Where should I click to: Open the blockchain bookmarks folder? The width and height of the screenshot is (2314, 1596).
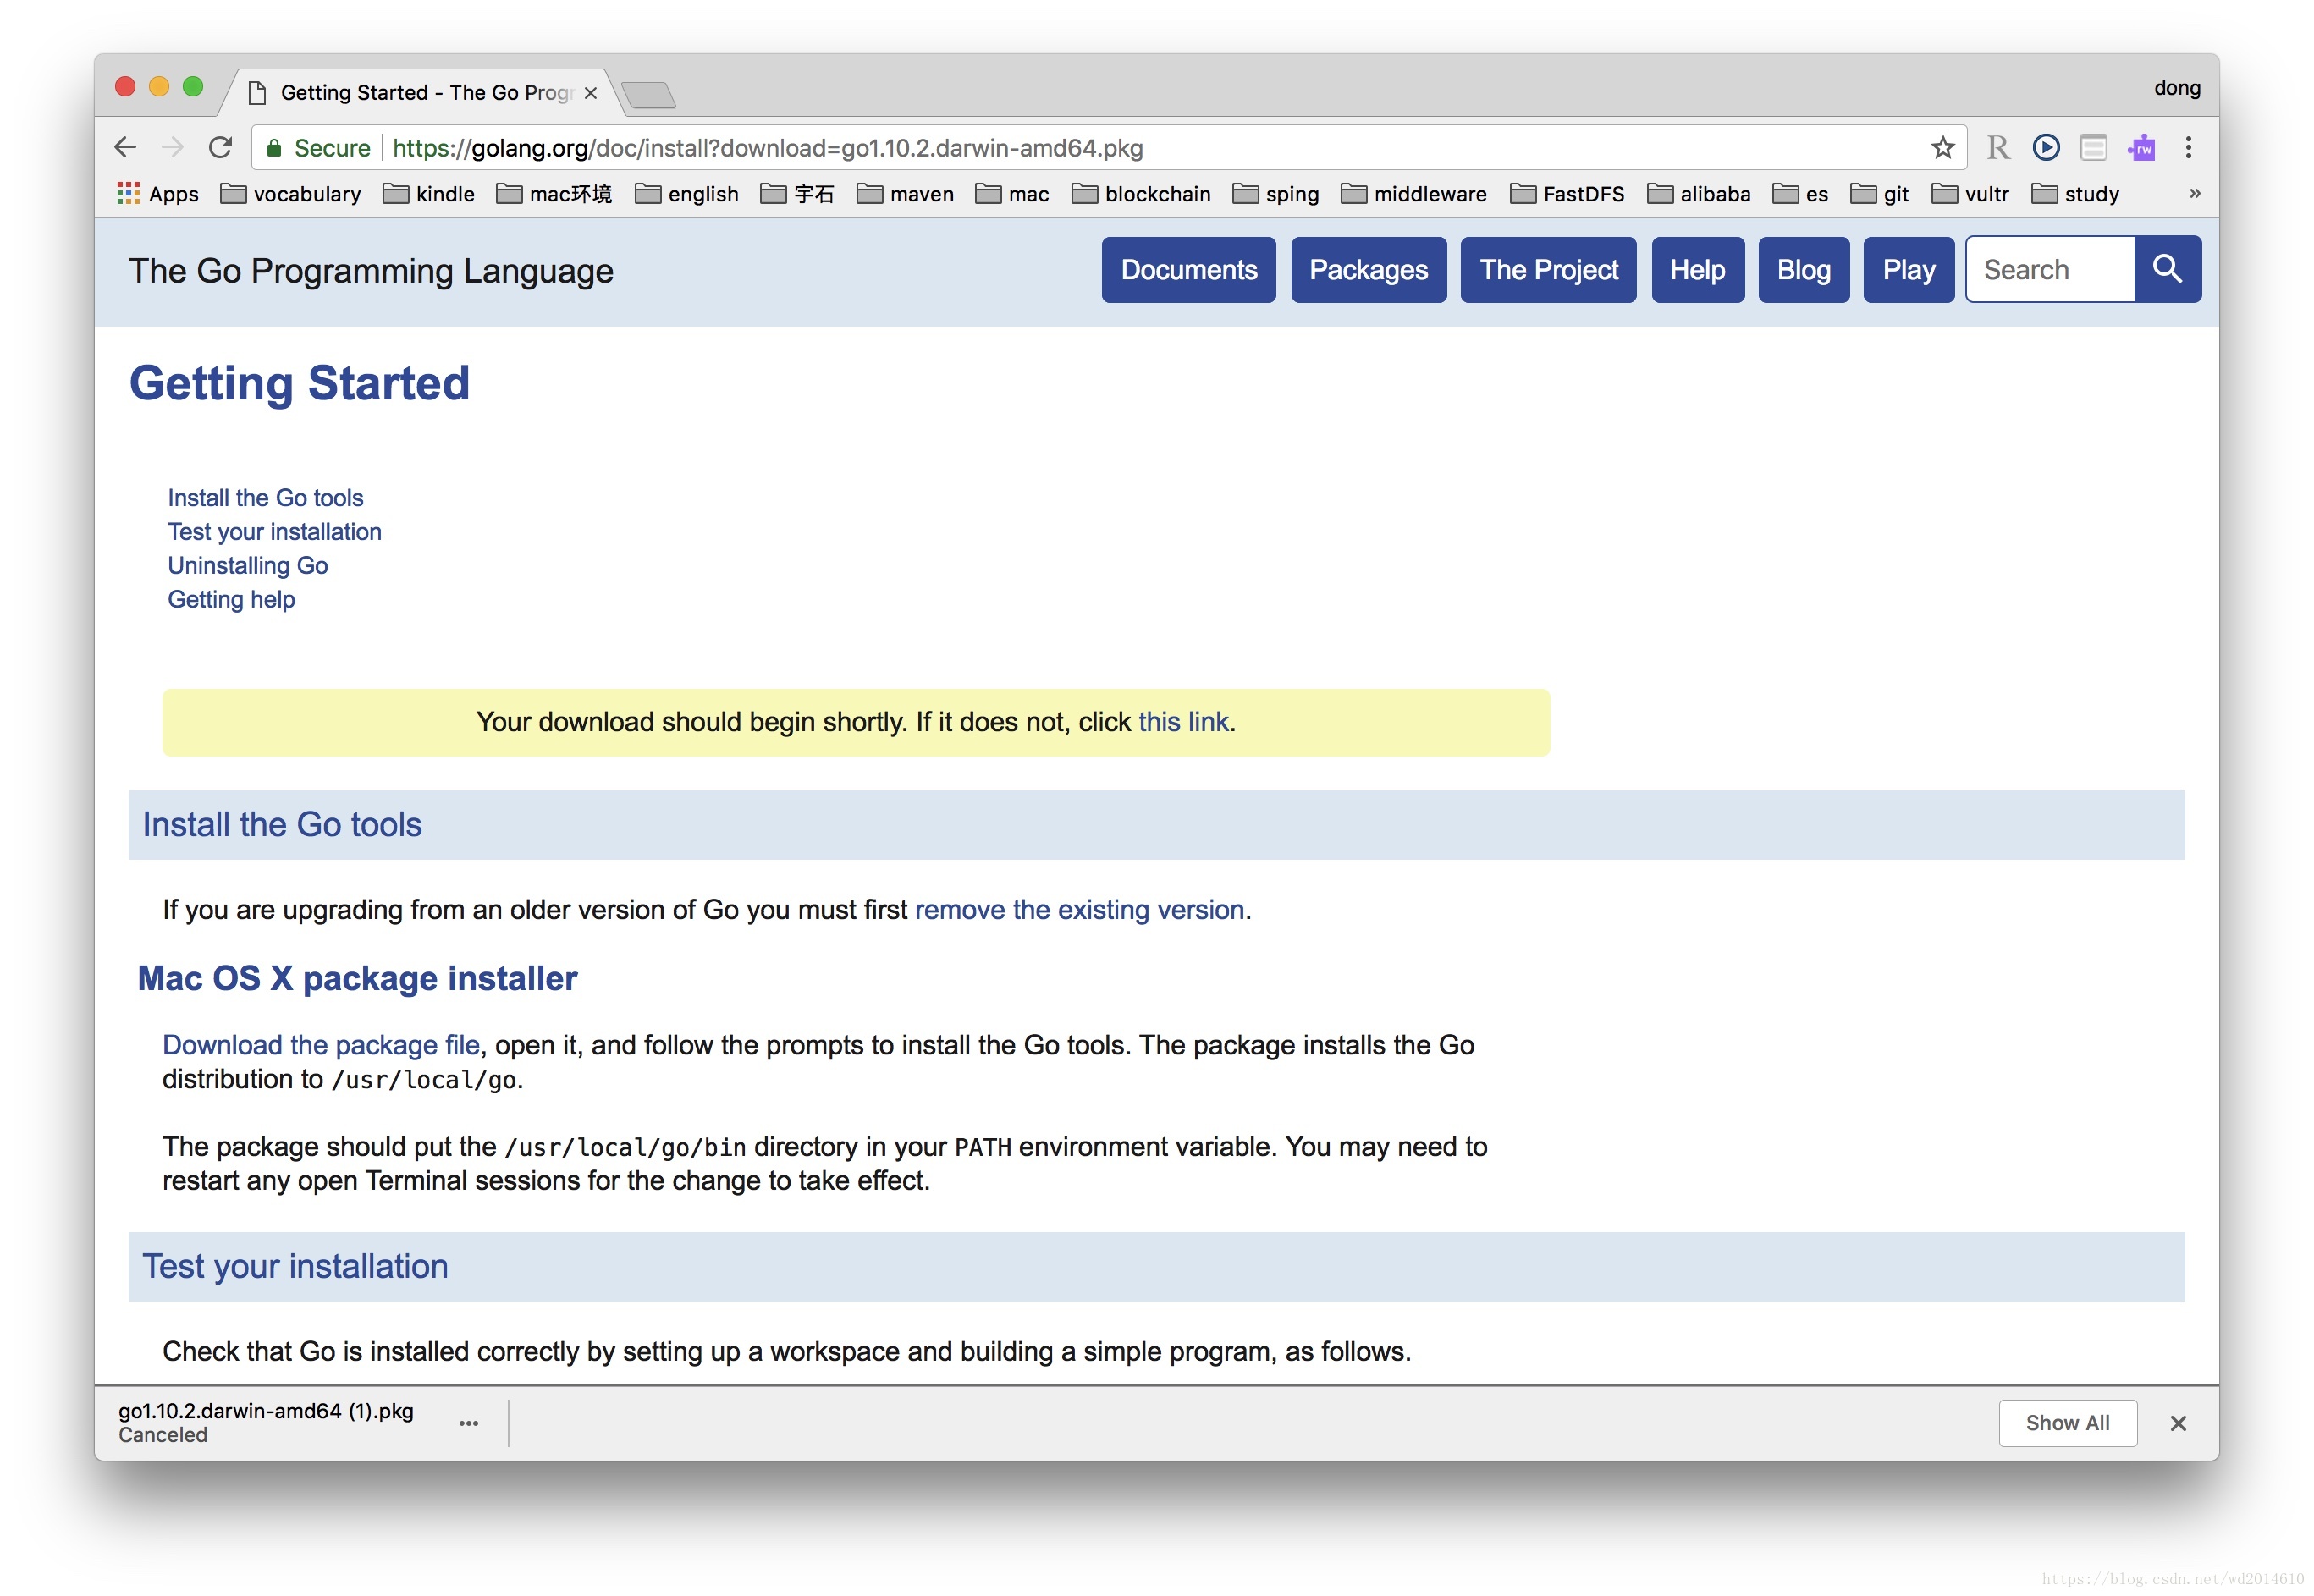(1141, 194)
